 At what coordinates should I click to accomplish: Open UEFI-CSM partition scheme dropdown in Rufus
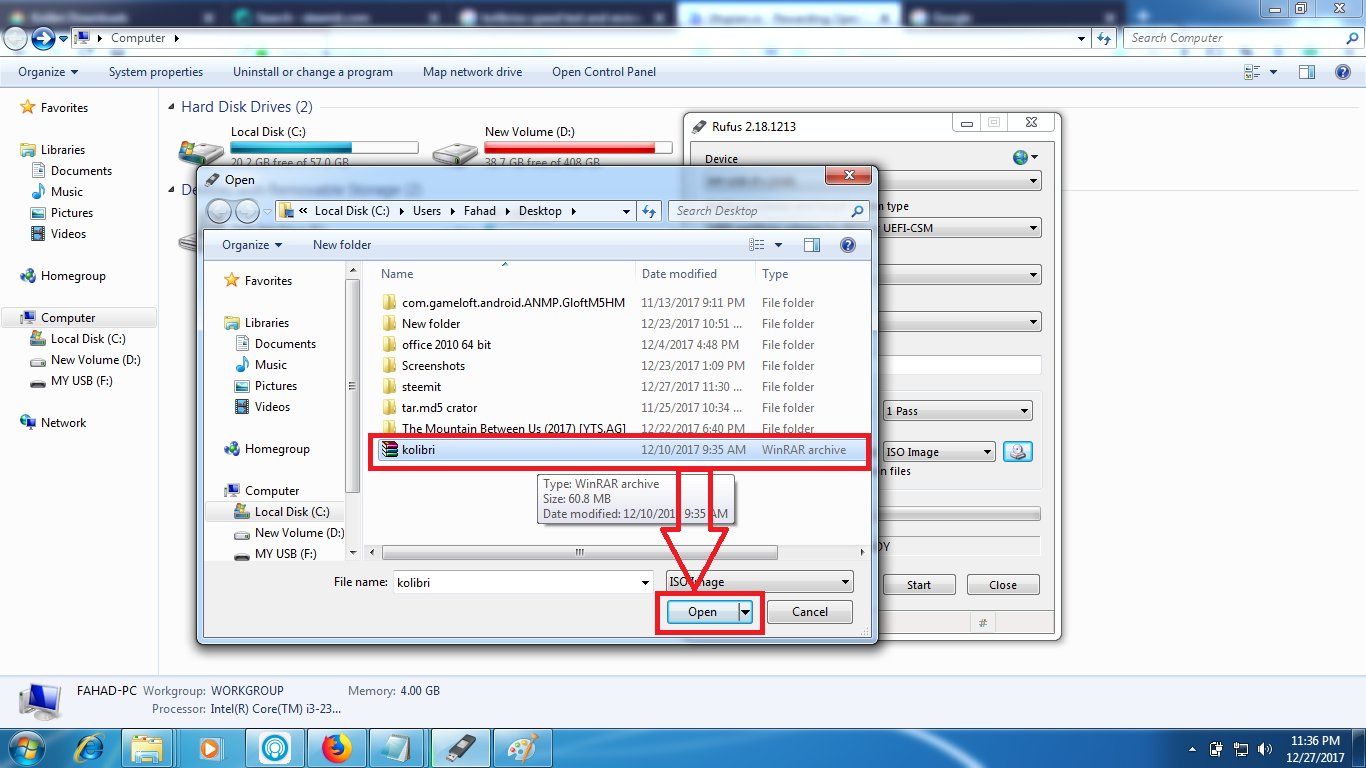(961, 228)
